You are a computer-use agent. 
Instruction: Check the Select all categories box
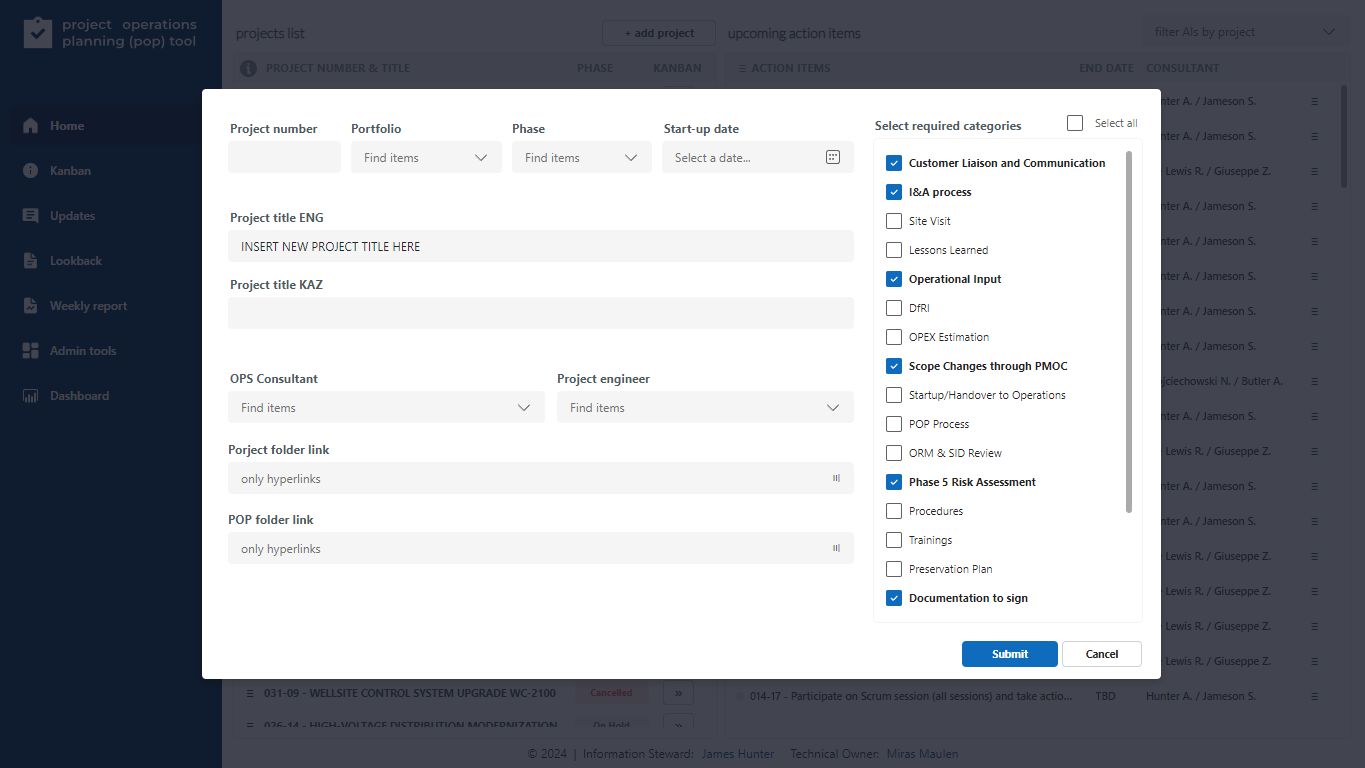[1074, 122]
